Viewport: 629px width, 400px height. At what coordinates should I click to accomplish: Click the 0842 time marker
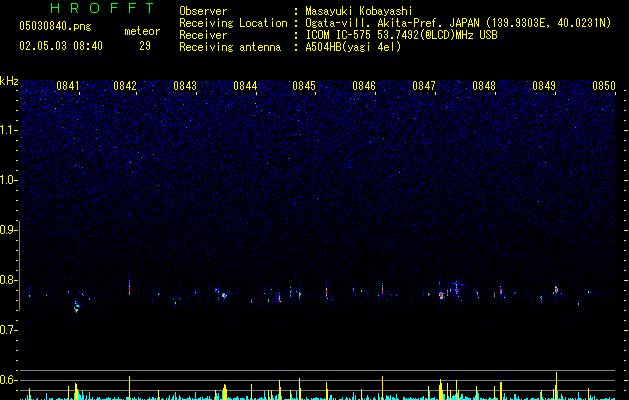pos(125,86)
